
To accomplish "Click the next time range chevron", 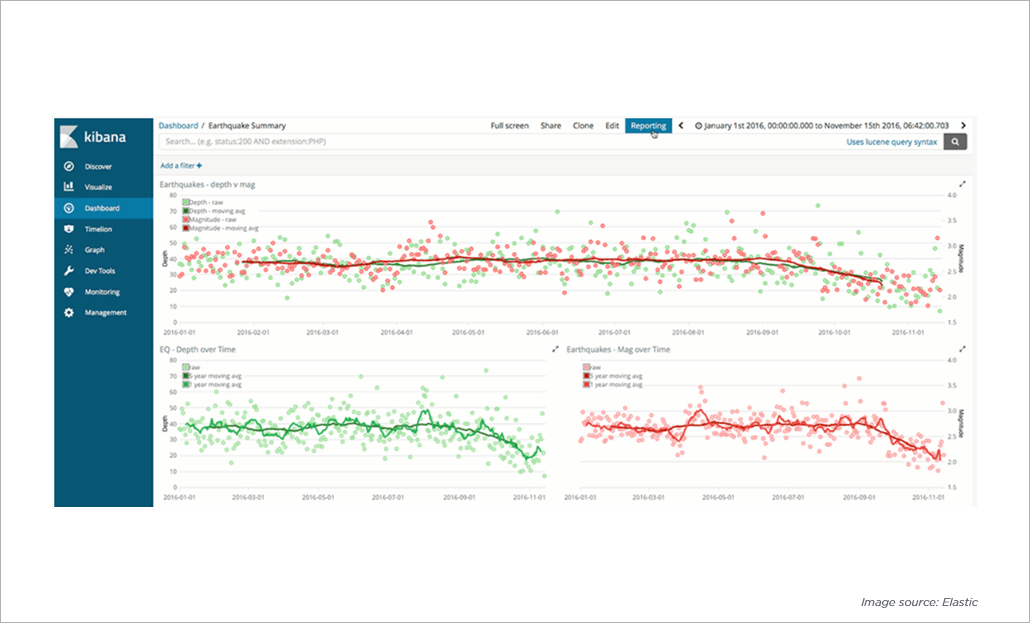I will tap(962, 125).
